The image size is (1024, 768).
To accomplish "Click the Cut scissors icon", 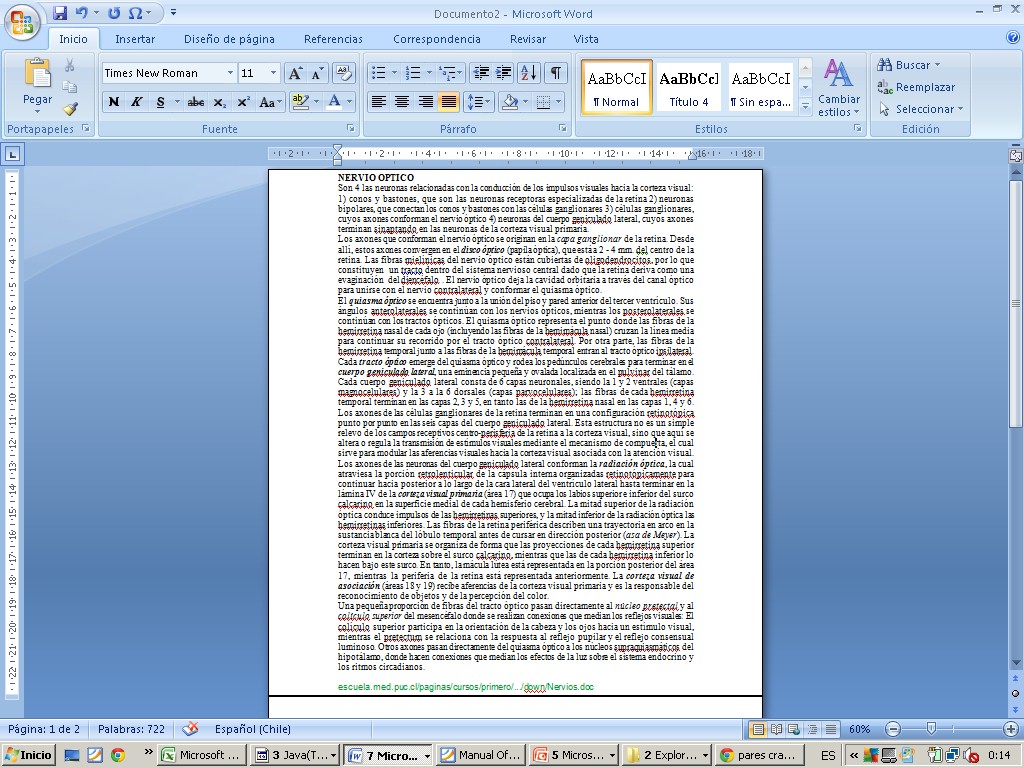I will point(70,65).
